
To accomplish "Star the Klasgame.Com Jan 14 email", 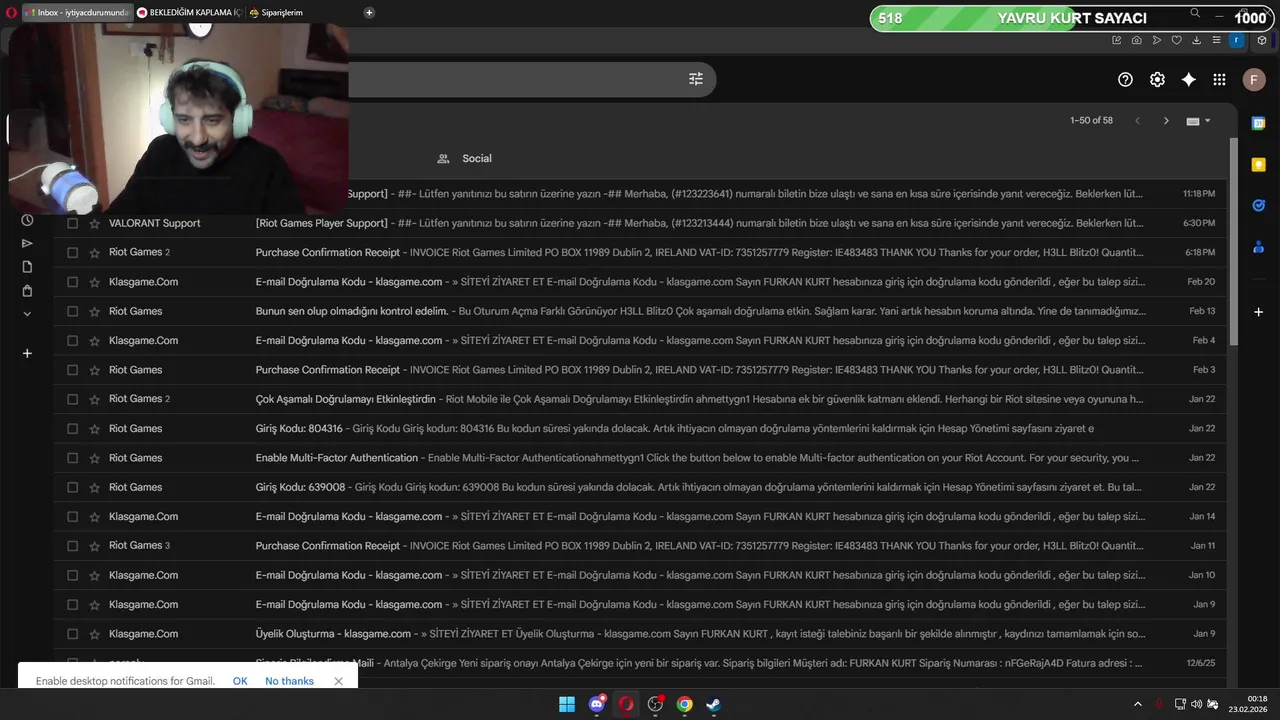I will tap(95, 516).
